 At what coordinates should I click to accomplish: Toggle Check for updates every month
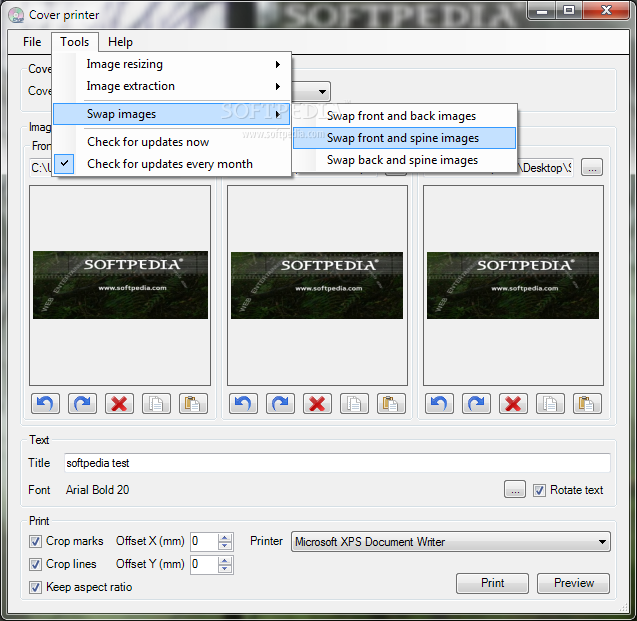pyautogui.click(x=171, y=164)
